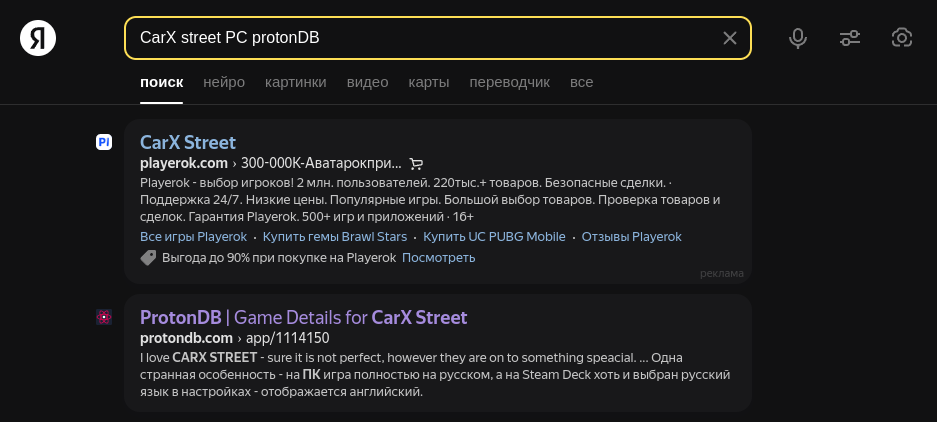This screenshot has height=422, width=937.
Task: Click the Playerok ad description text
Action: click(430, 199)
